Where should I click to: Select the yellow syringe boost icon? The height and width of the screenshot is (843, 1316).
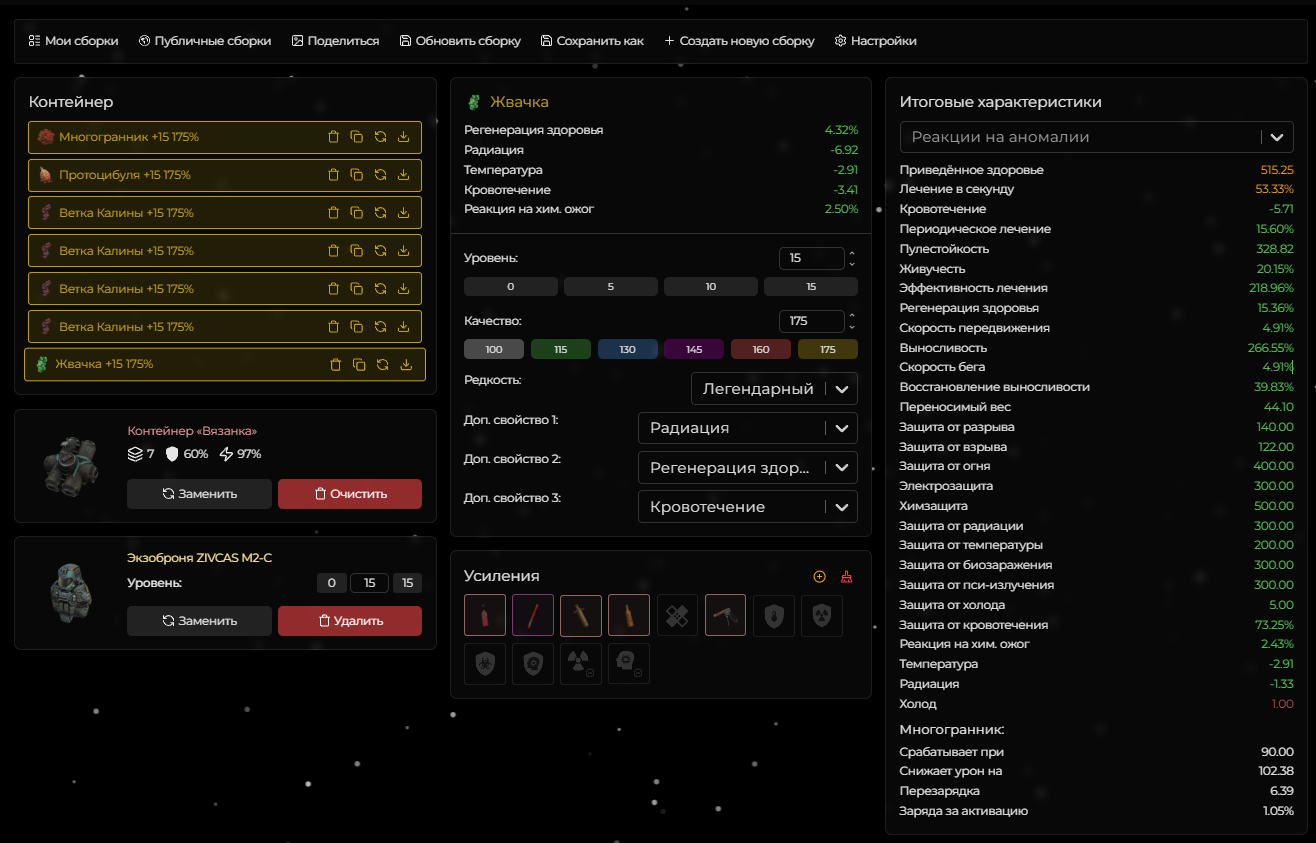pyautogui.click(x=581, y=615)
